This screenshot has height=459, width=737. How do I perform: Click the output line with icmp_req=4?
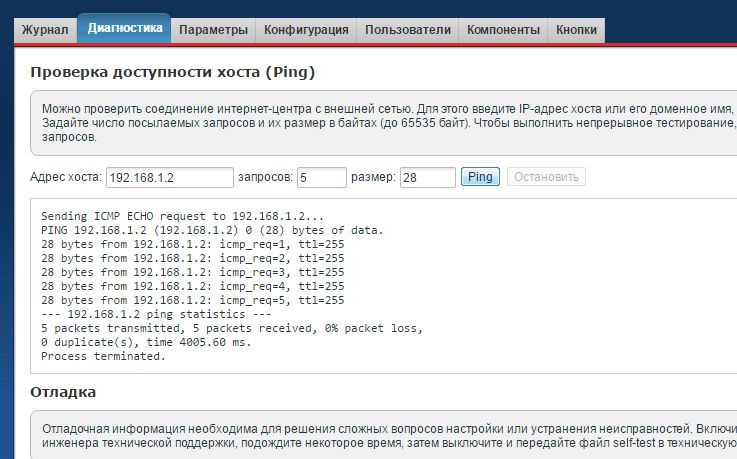tap(193, 286)
